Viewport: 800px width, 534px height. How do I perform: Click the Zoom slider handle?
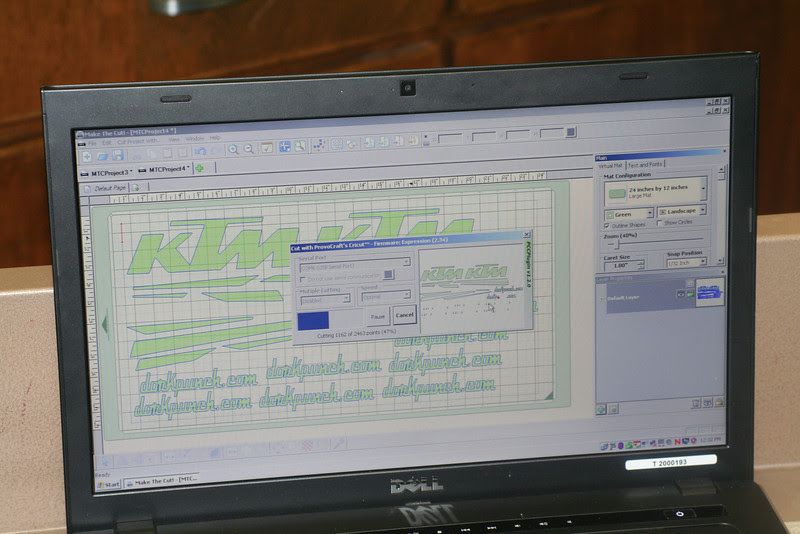[x=616, y=245]
